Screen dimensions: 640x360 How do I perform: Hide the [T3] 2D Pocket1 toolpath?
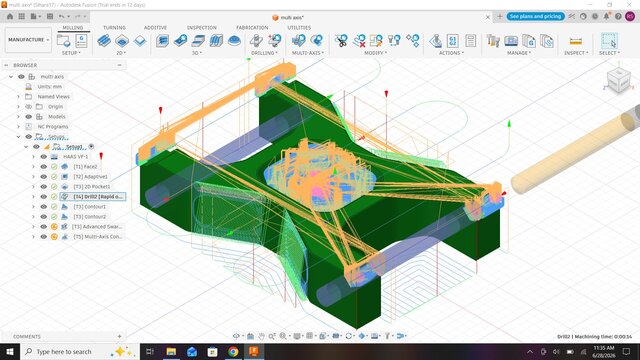point(43,187)
